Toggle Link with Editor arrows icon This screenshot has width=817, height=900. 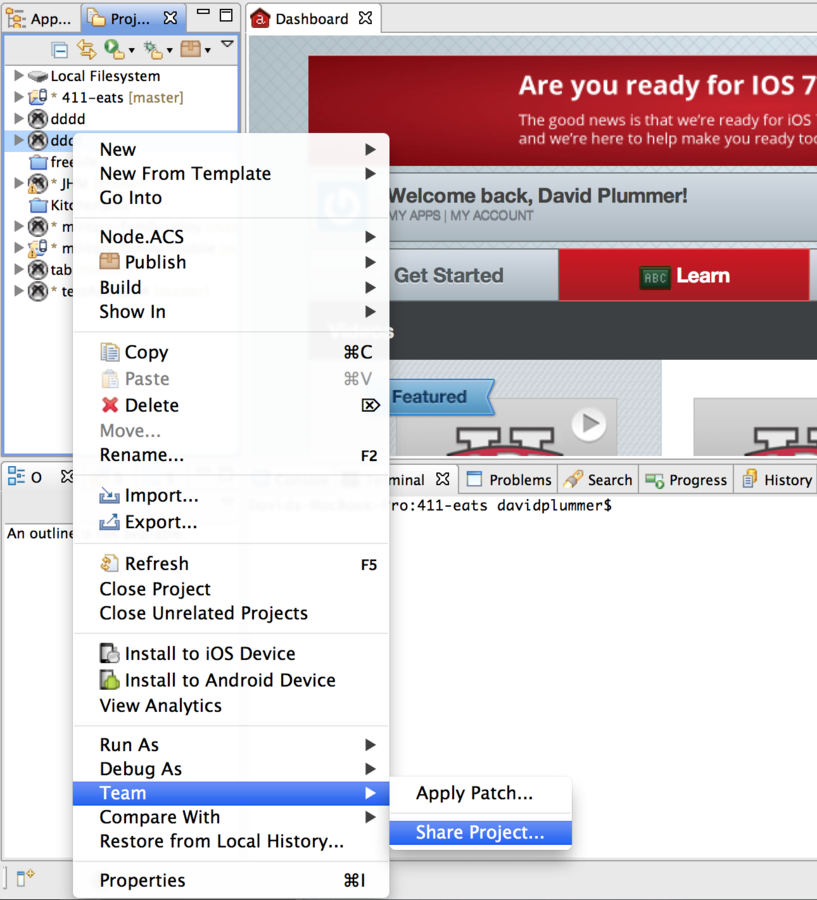87,49
